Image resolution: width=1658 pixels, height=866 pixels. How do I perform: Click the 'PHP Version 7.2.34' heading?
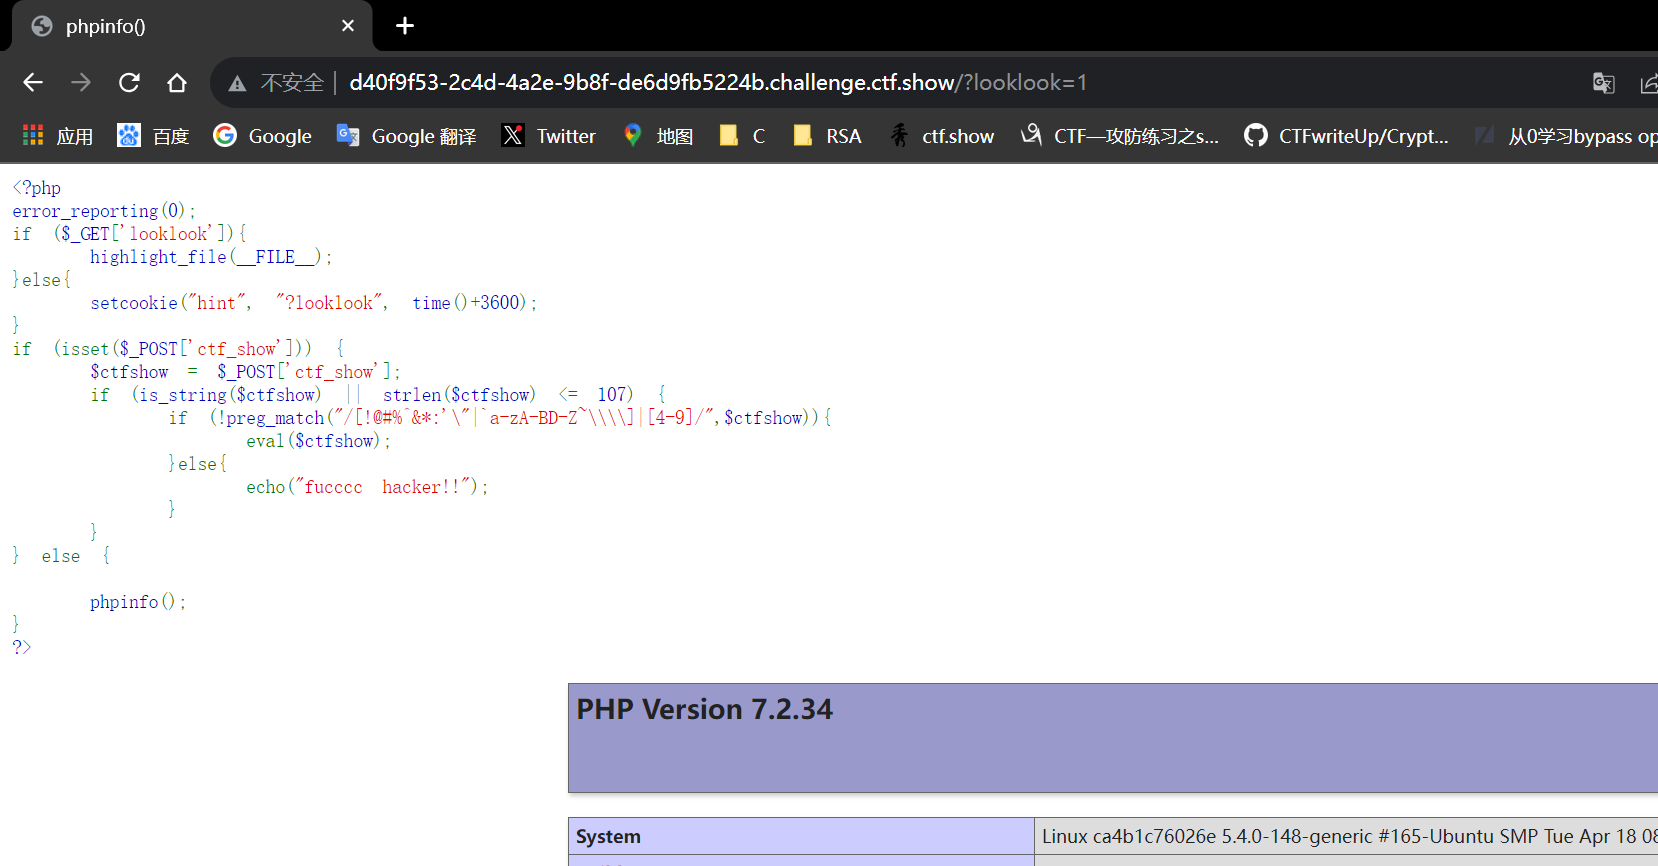[704, 709]
